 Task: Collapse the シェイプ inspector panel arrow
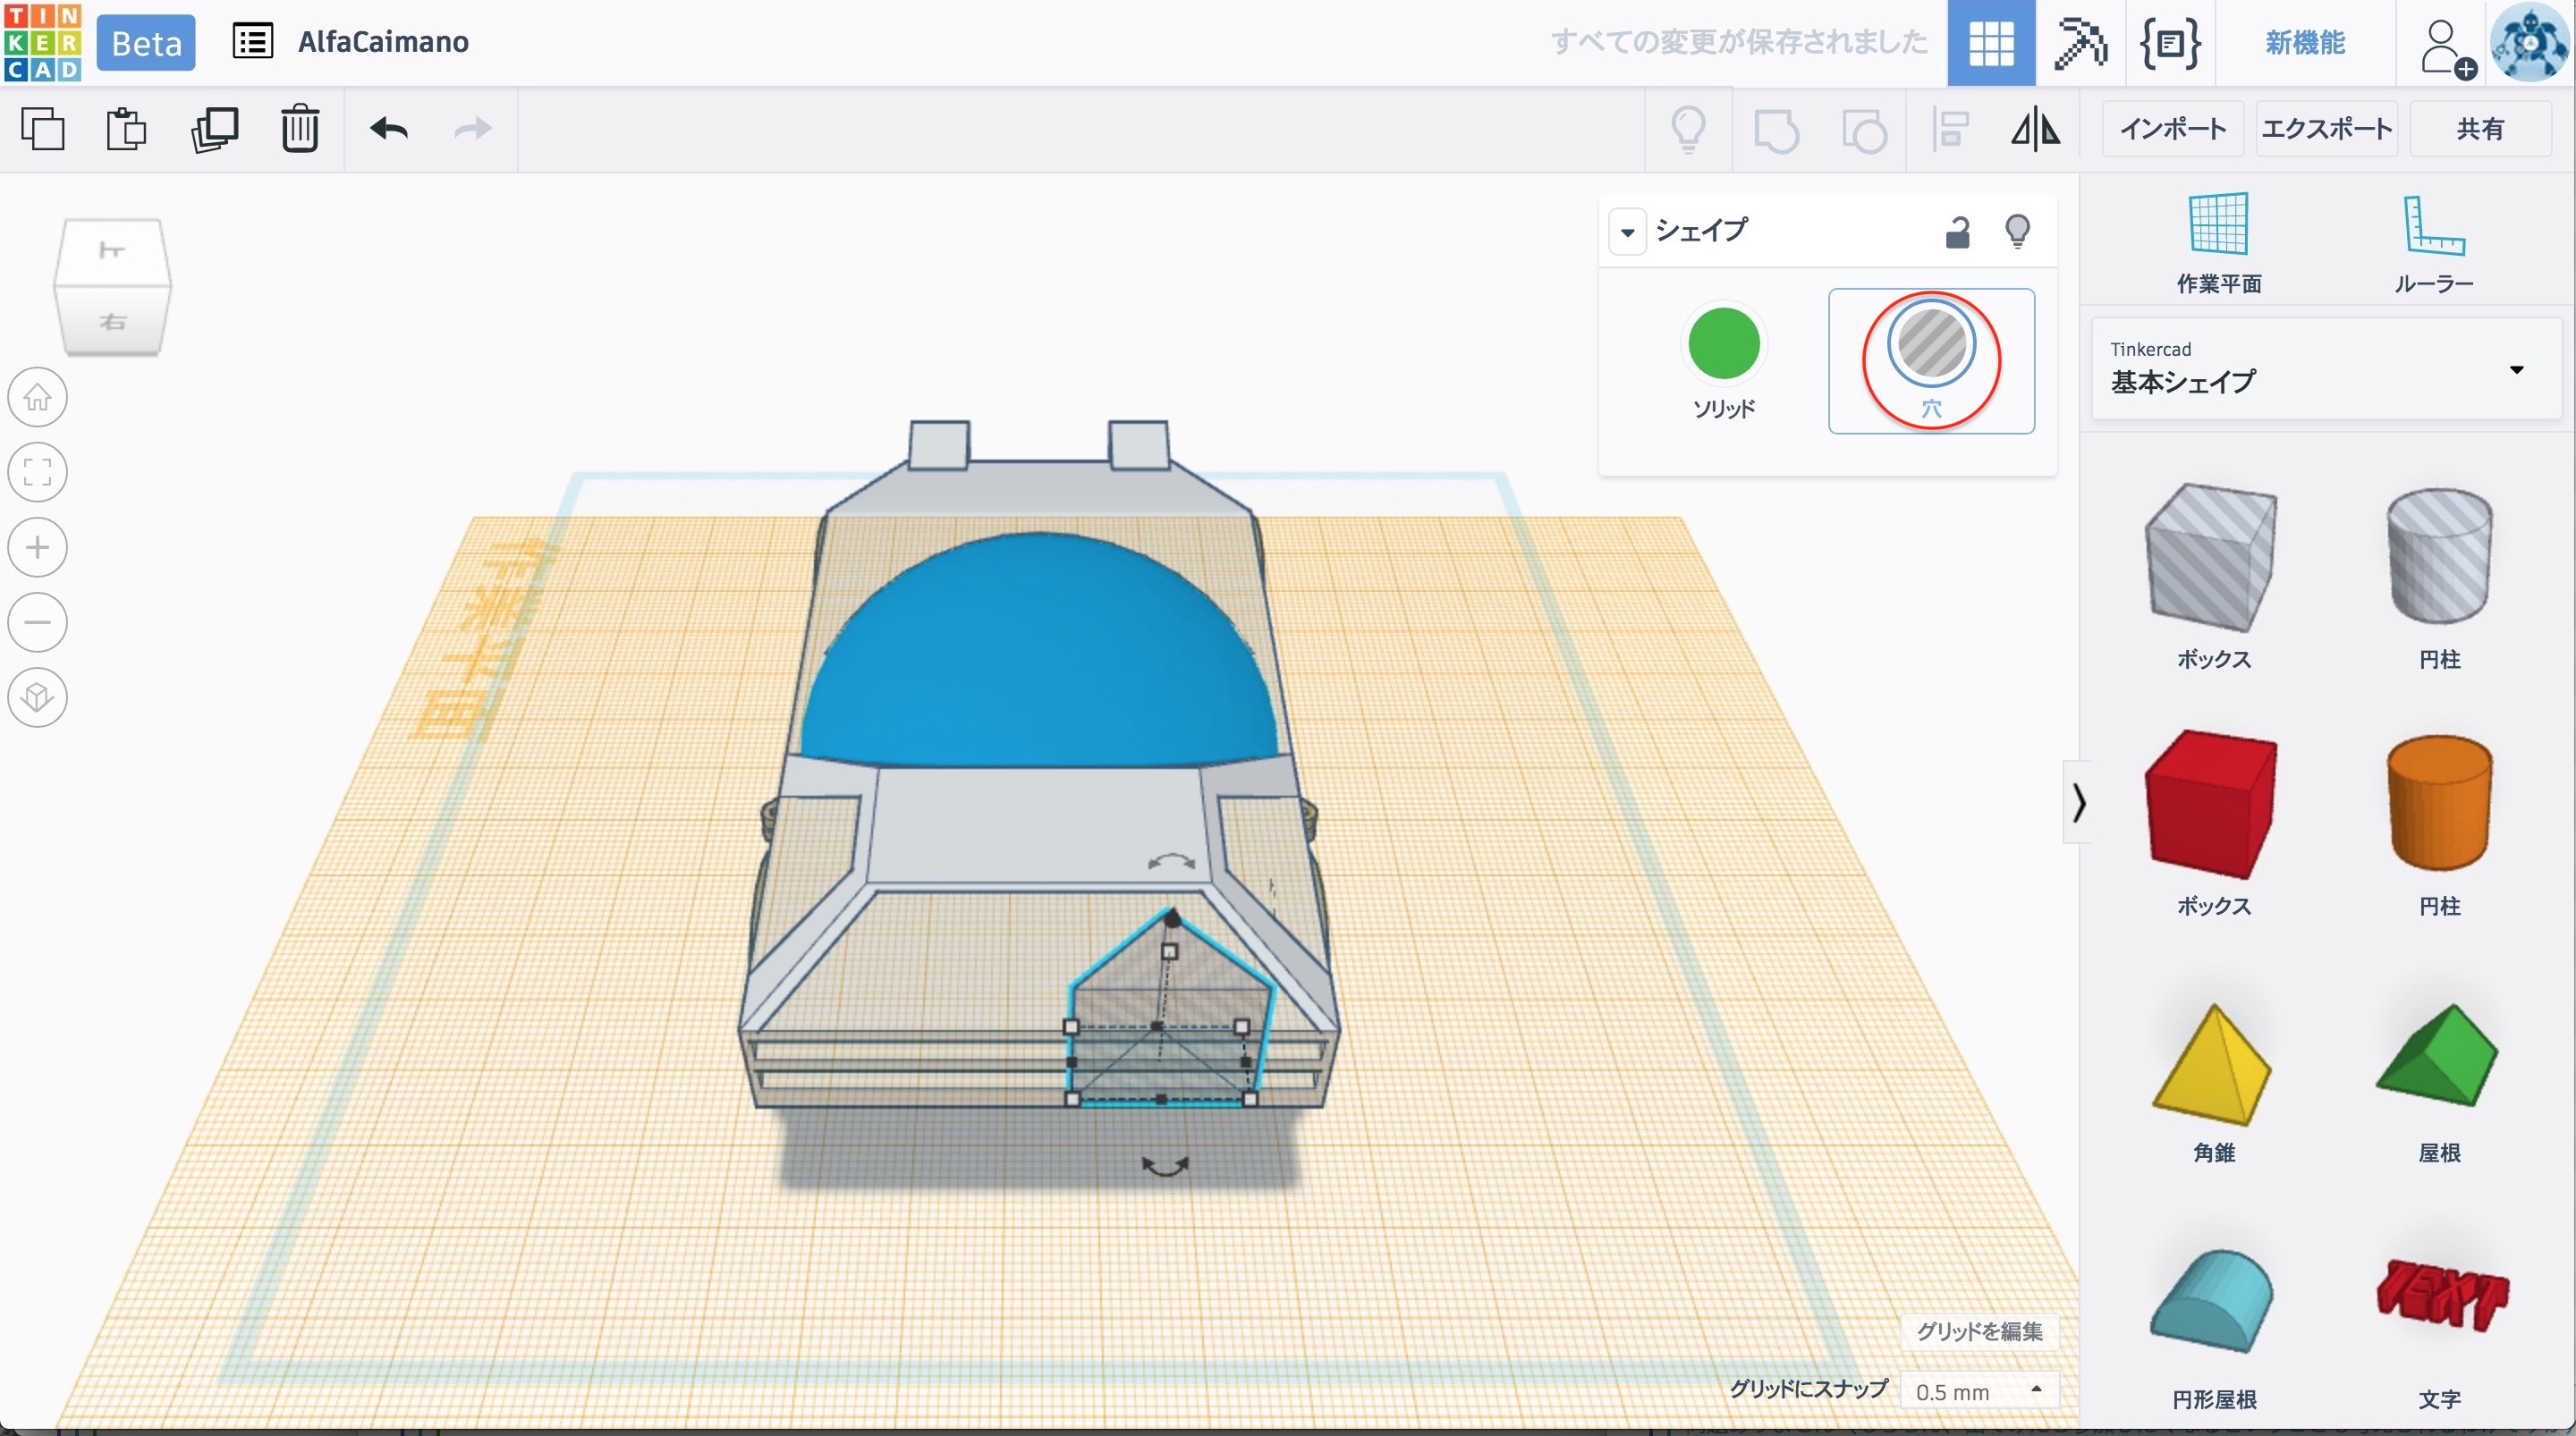(x=1627, y=232)
